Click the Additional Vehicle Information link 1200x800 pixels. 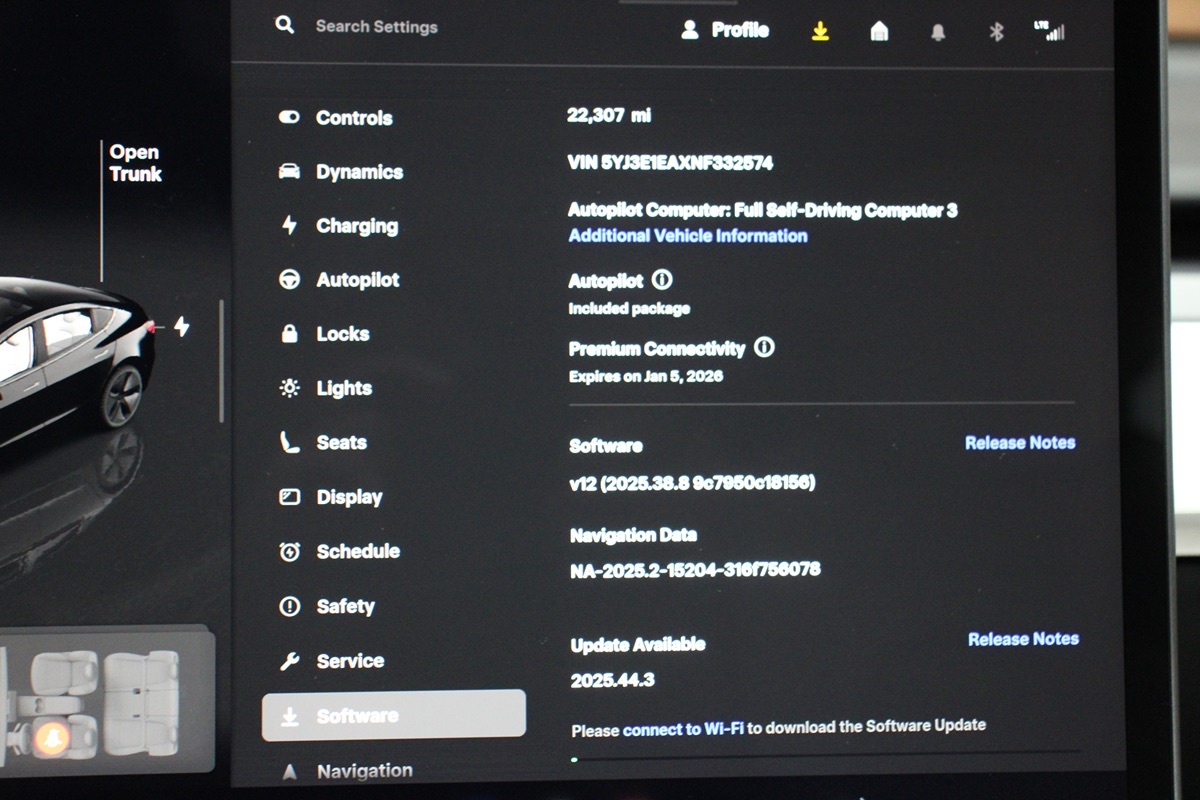(x=688, y=236)
